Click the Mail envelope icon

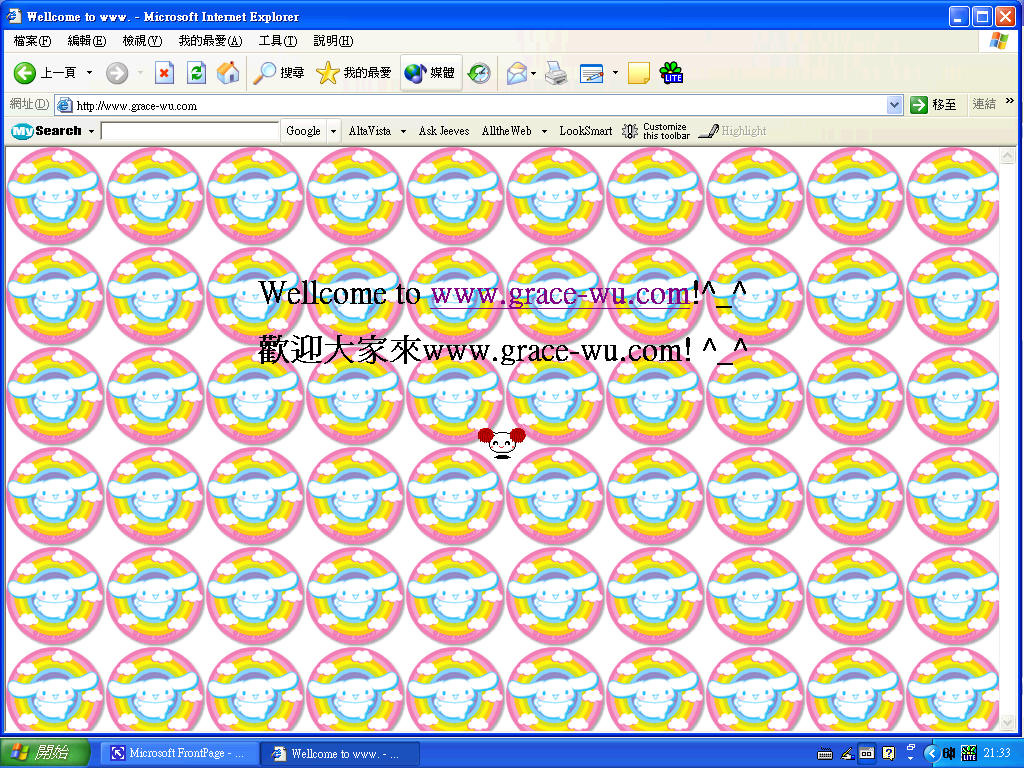517,72
